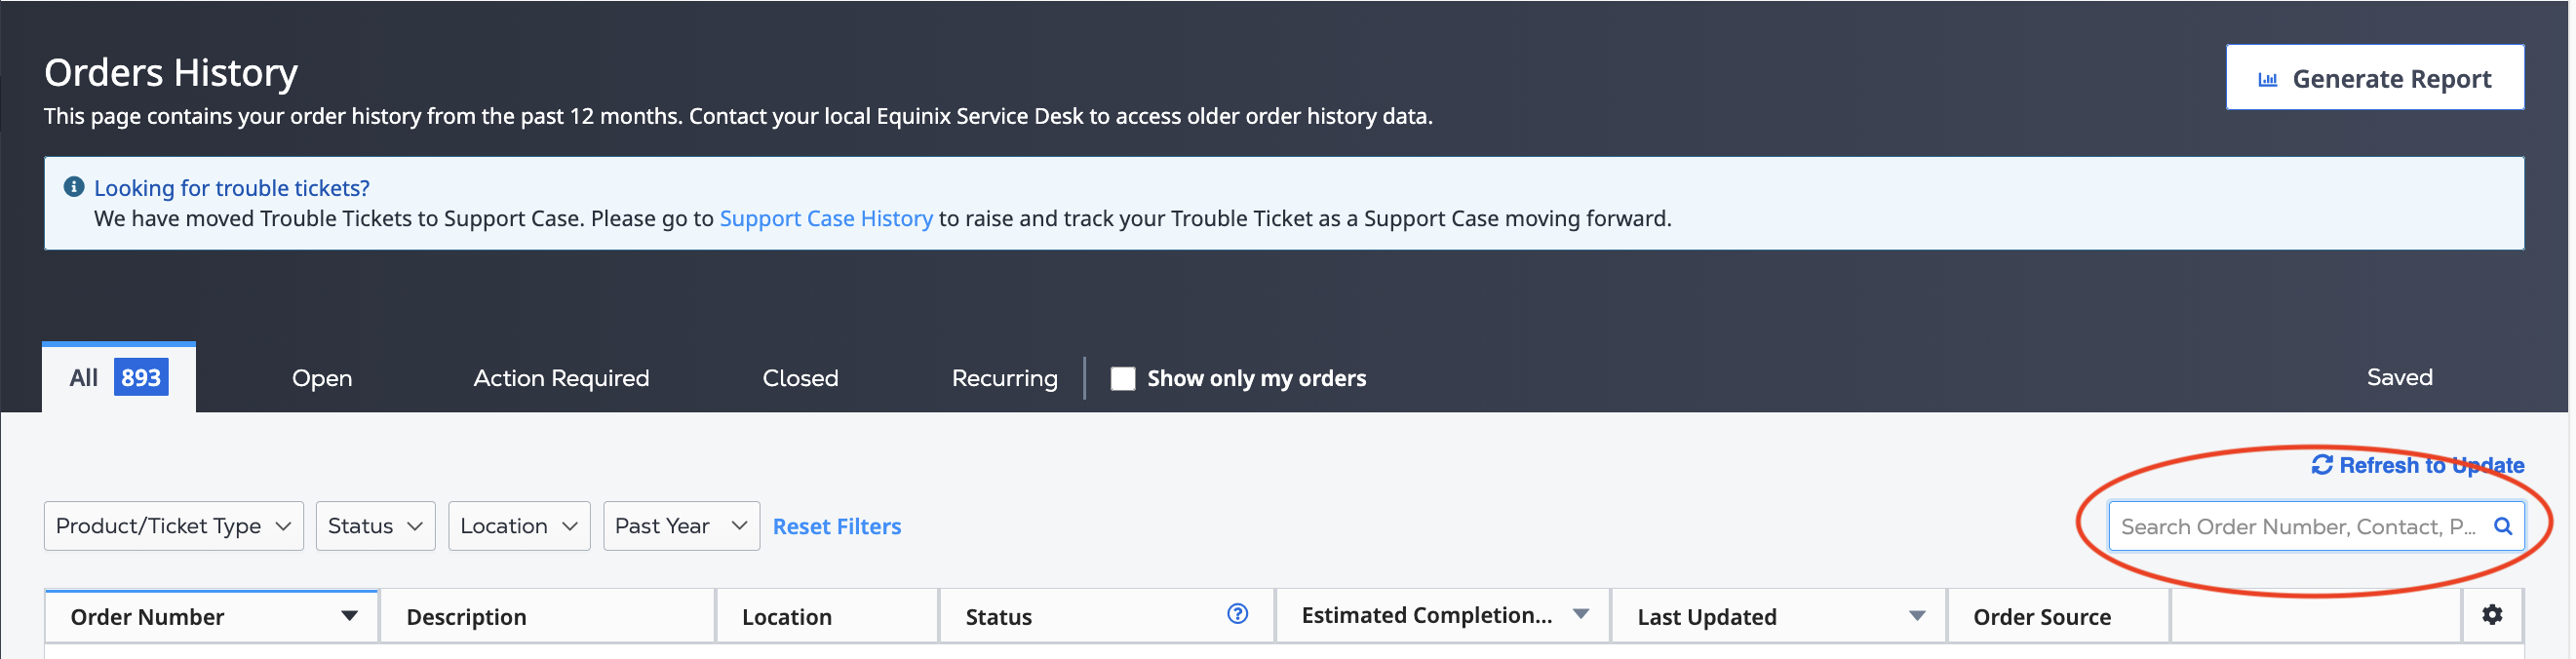This screenshot has height=659, width=2576.
Task: Open the Recurring orders tab
Action: tap(1004, 378)
